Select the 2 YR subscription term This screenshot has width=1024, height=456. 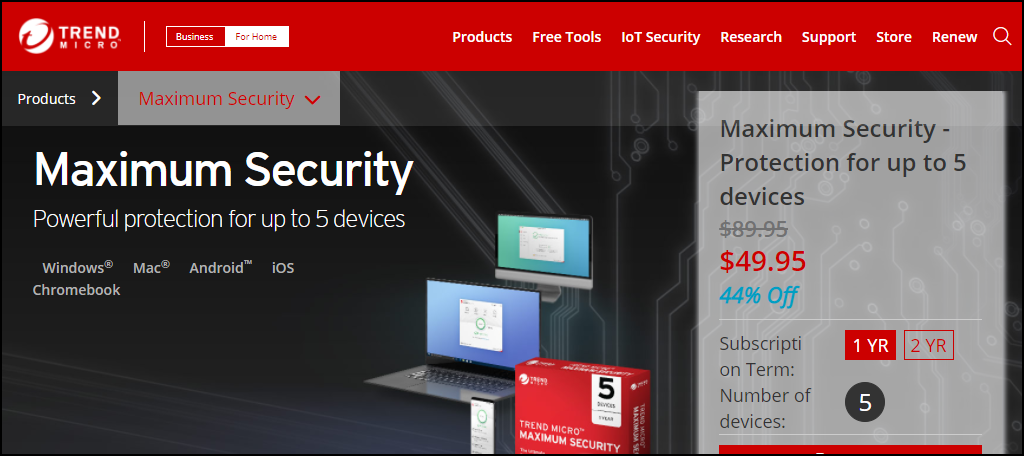(x=929, y=346)
